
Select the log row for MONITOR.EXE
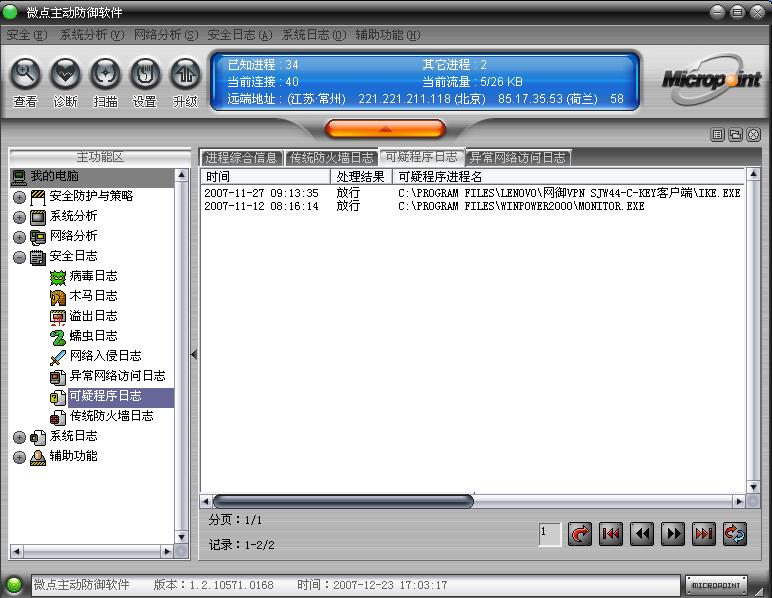coord(473,206)
